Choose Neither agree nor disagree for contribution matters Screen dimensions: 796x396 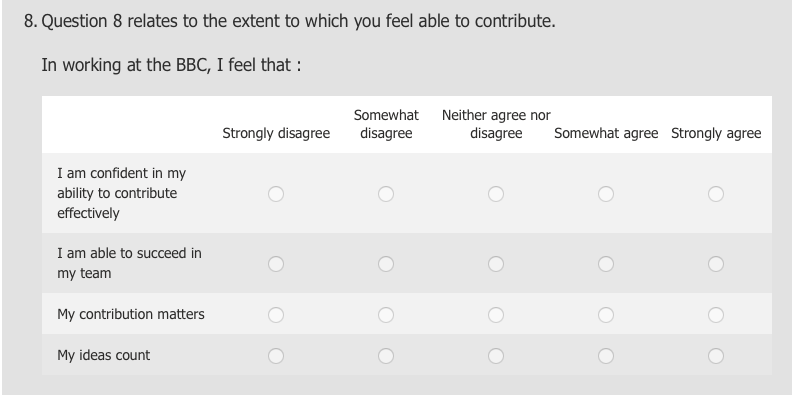point(496,315)
